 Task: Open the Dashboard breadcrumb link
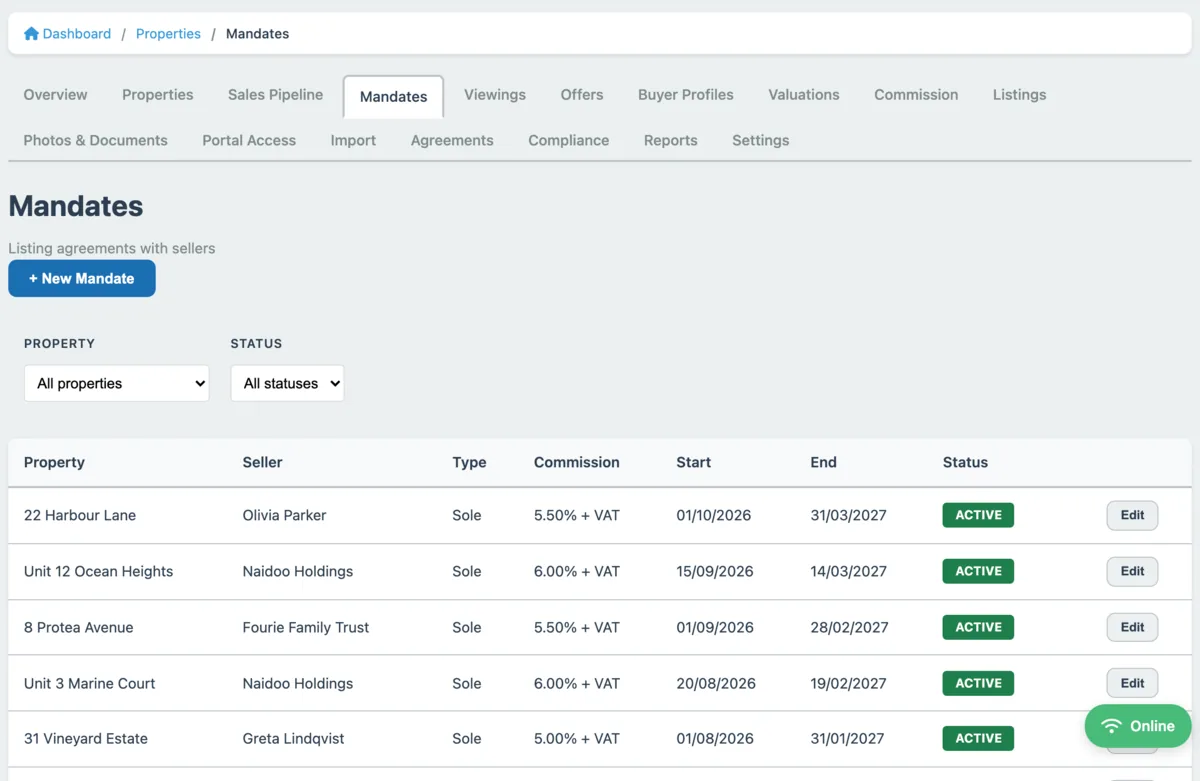coord(77,34)
